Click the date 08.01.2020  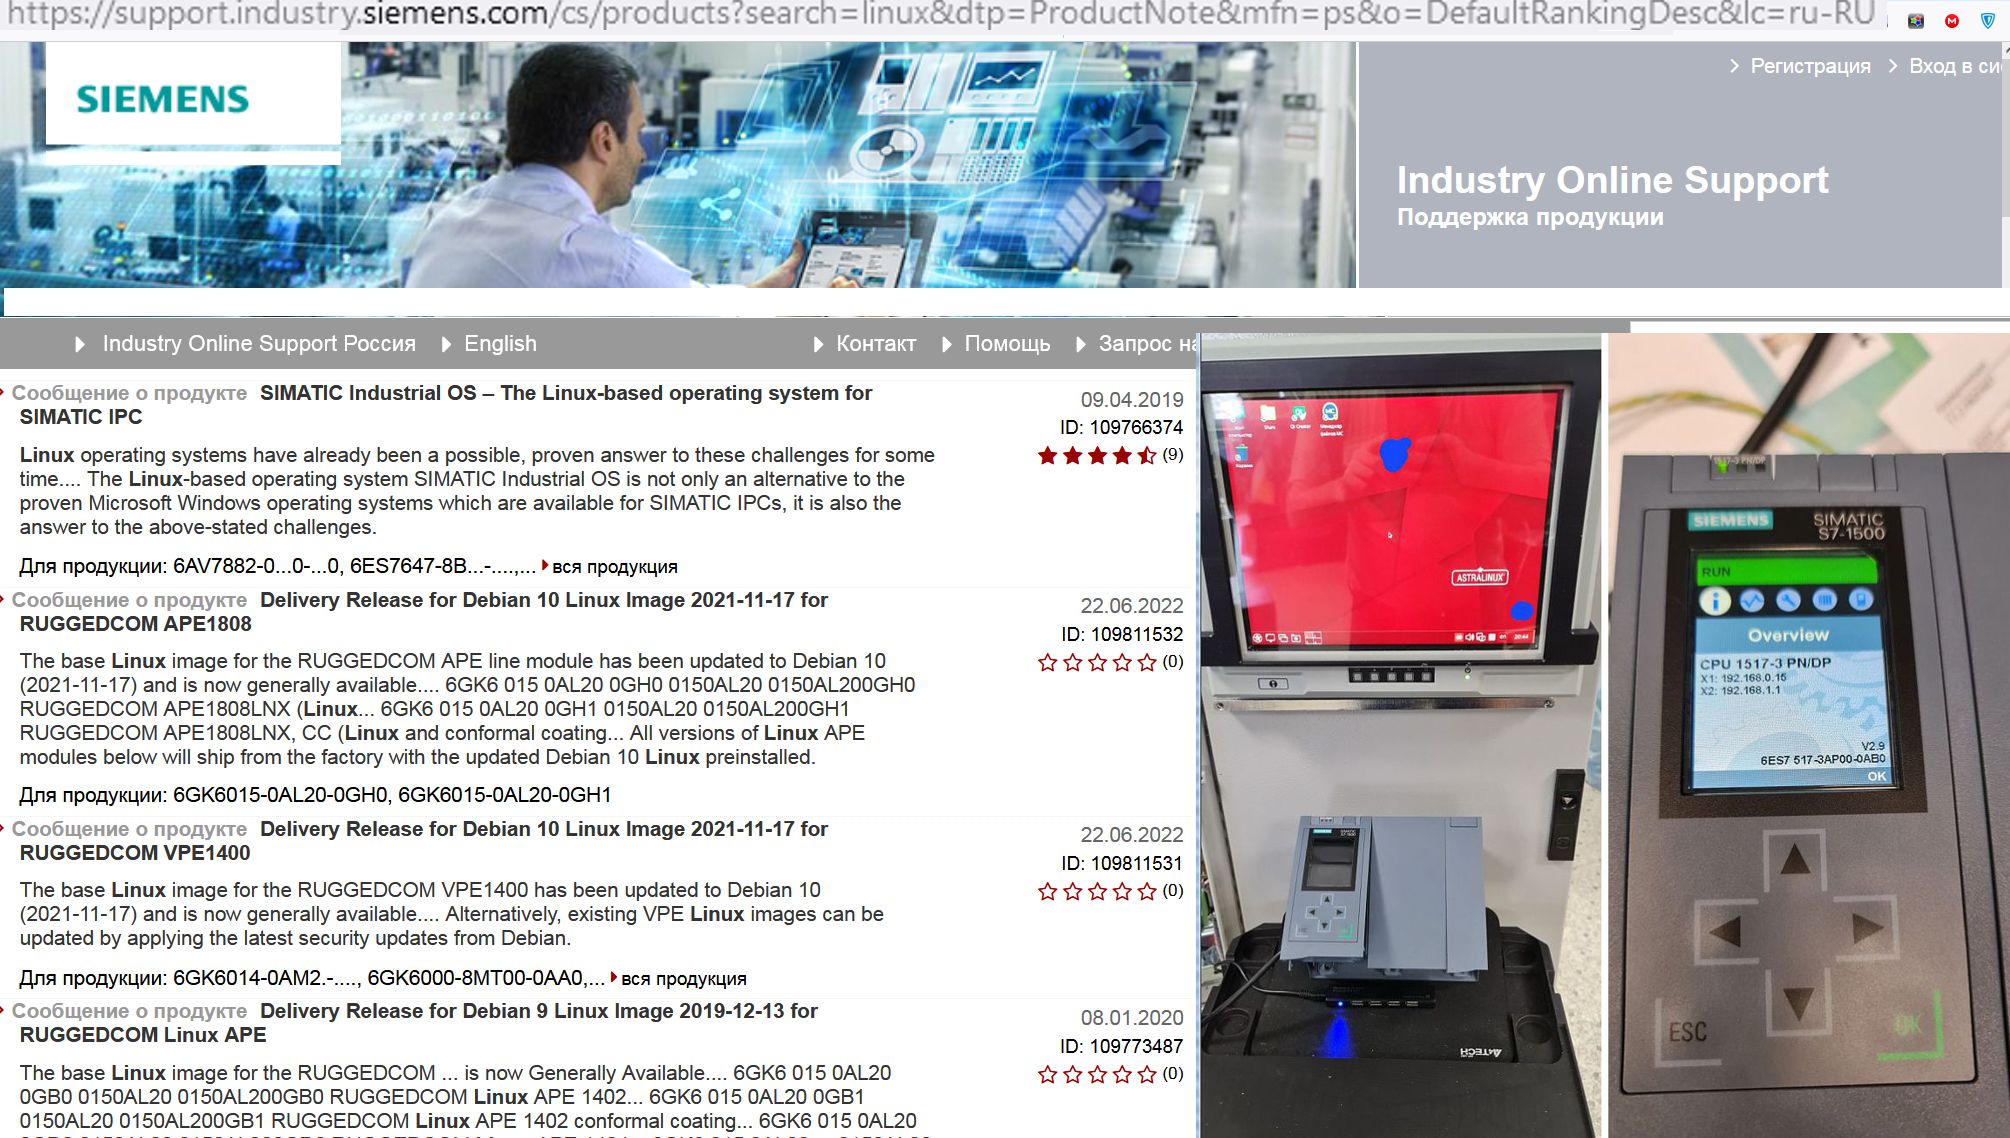coord(1132,1018)
